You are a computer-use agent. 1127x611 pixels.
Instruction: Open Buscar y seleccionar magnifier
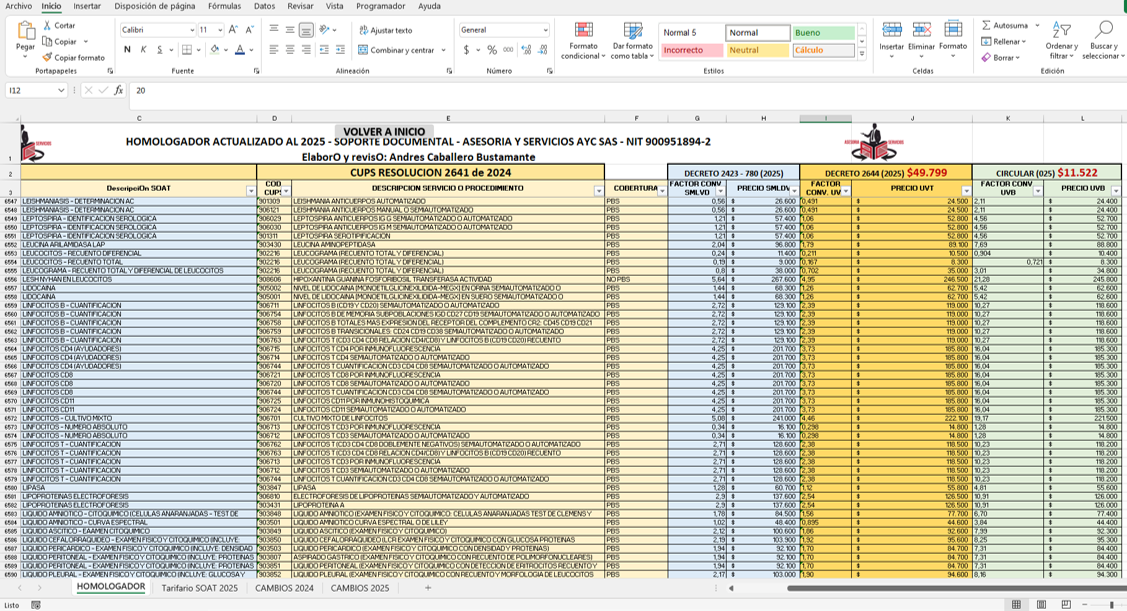(1103, 30)
